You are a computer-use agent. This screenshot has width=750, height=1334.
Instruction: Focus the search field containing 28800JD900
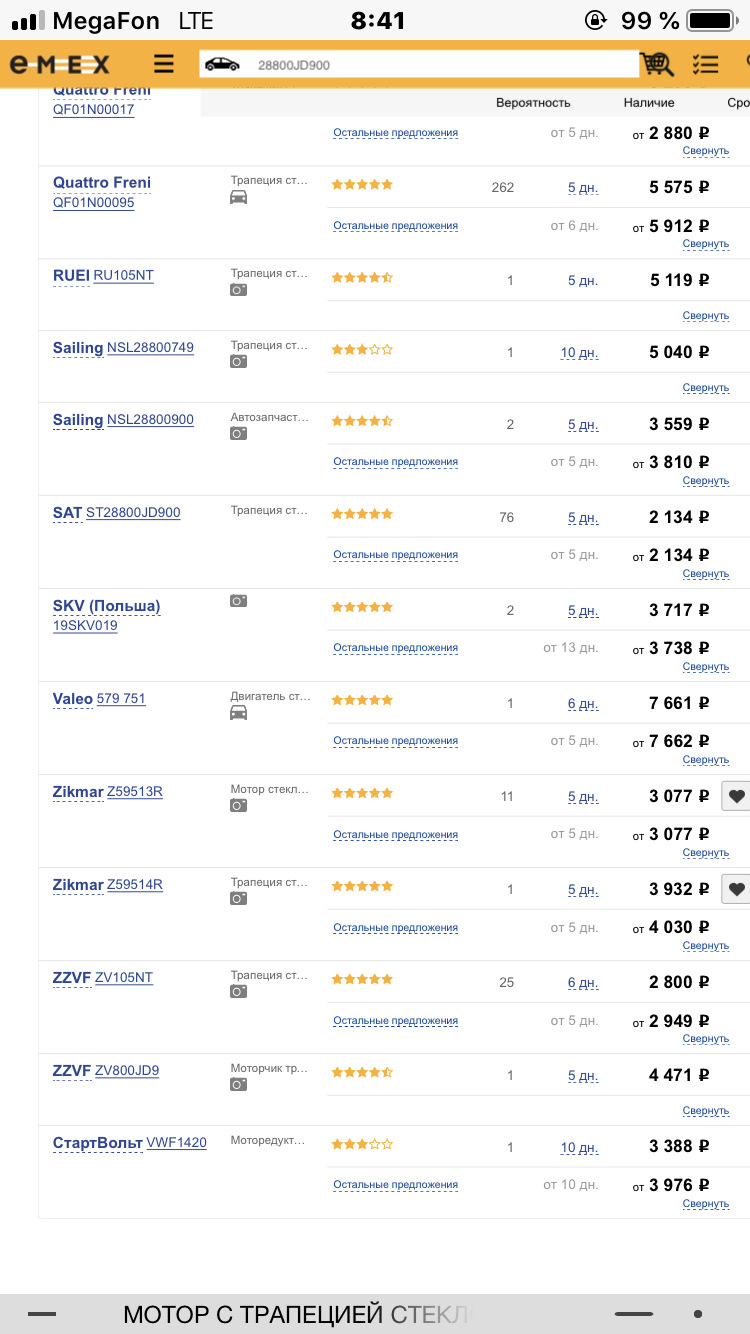pyautogui.click(x=440, y=65)
